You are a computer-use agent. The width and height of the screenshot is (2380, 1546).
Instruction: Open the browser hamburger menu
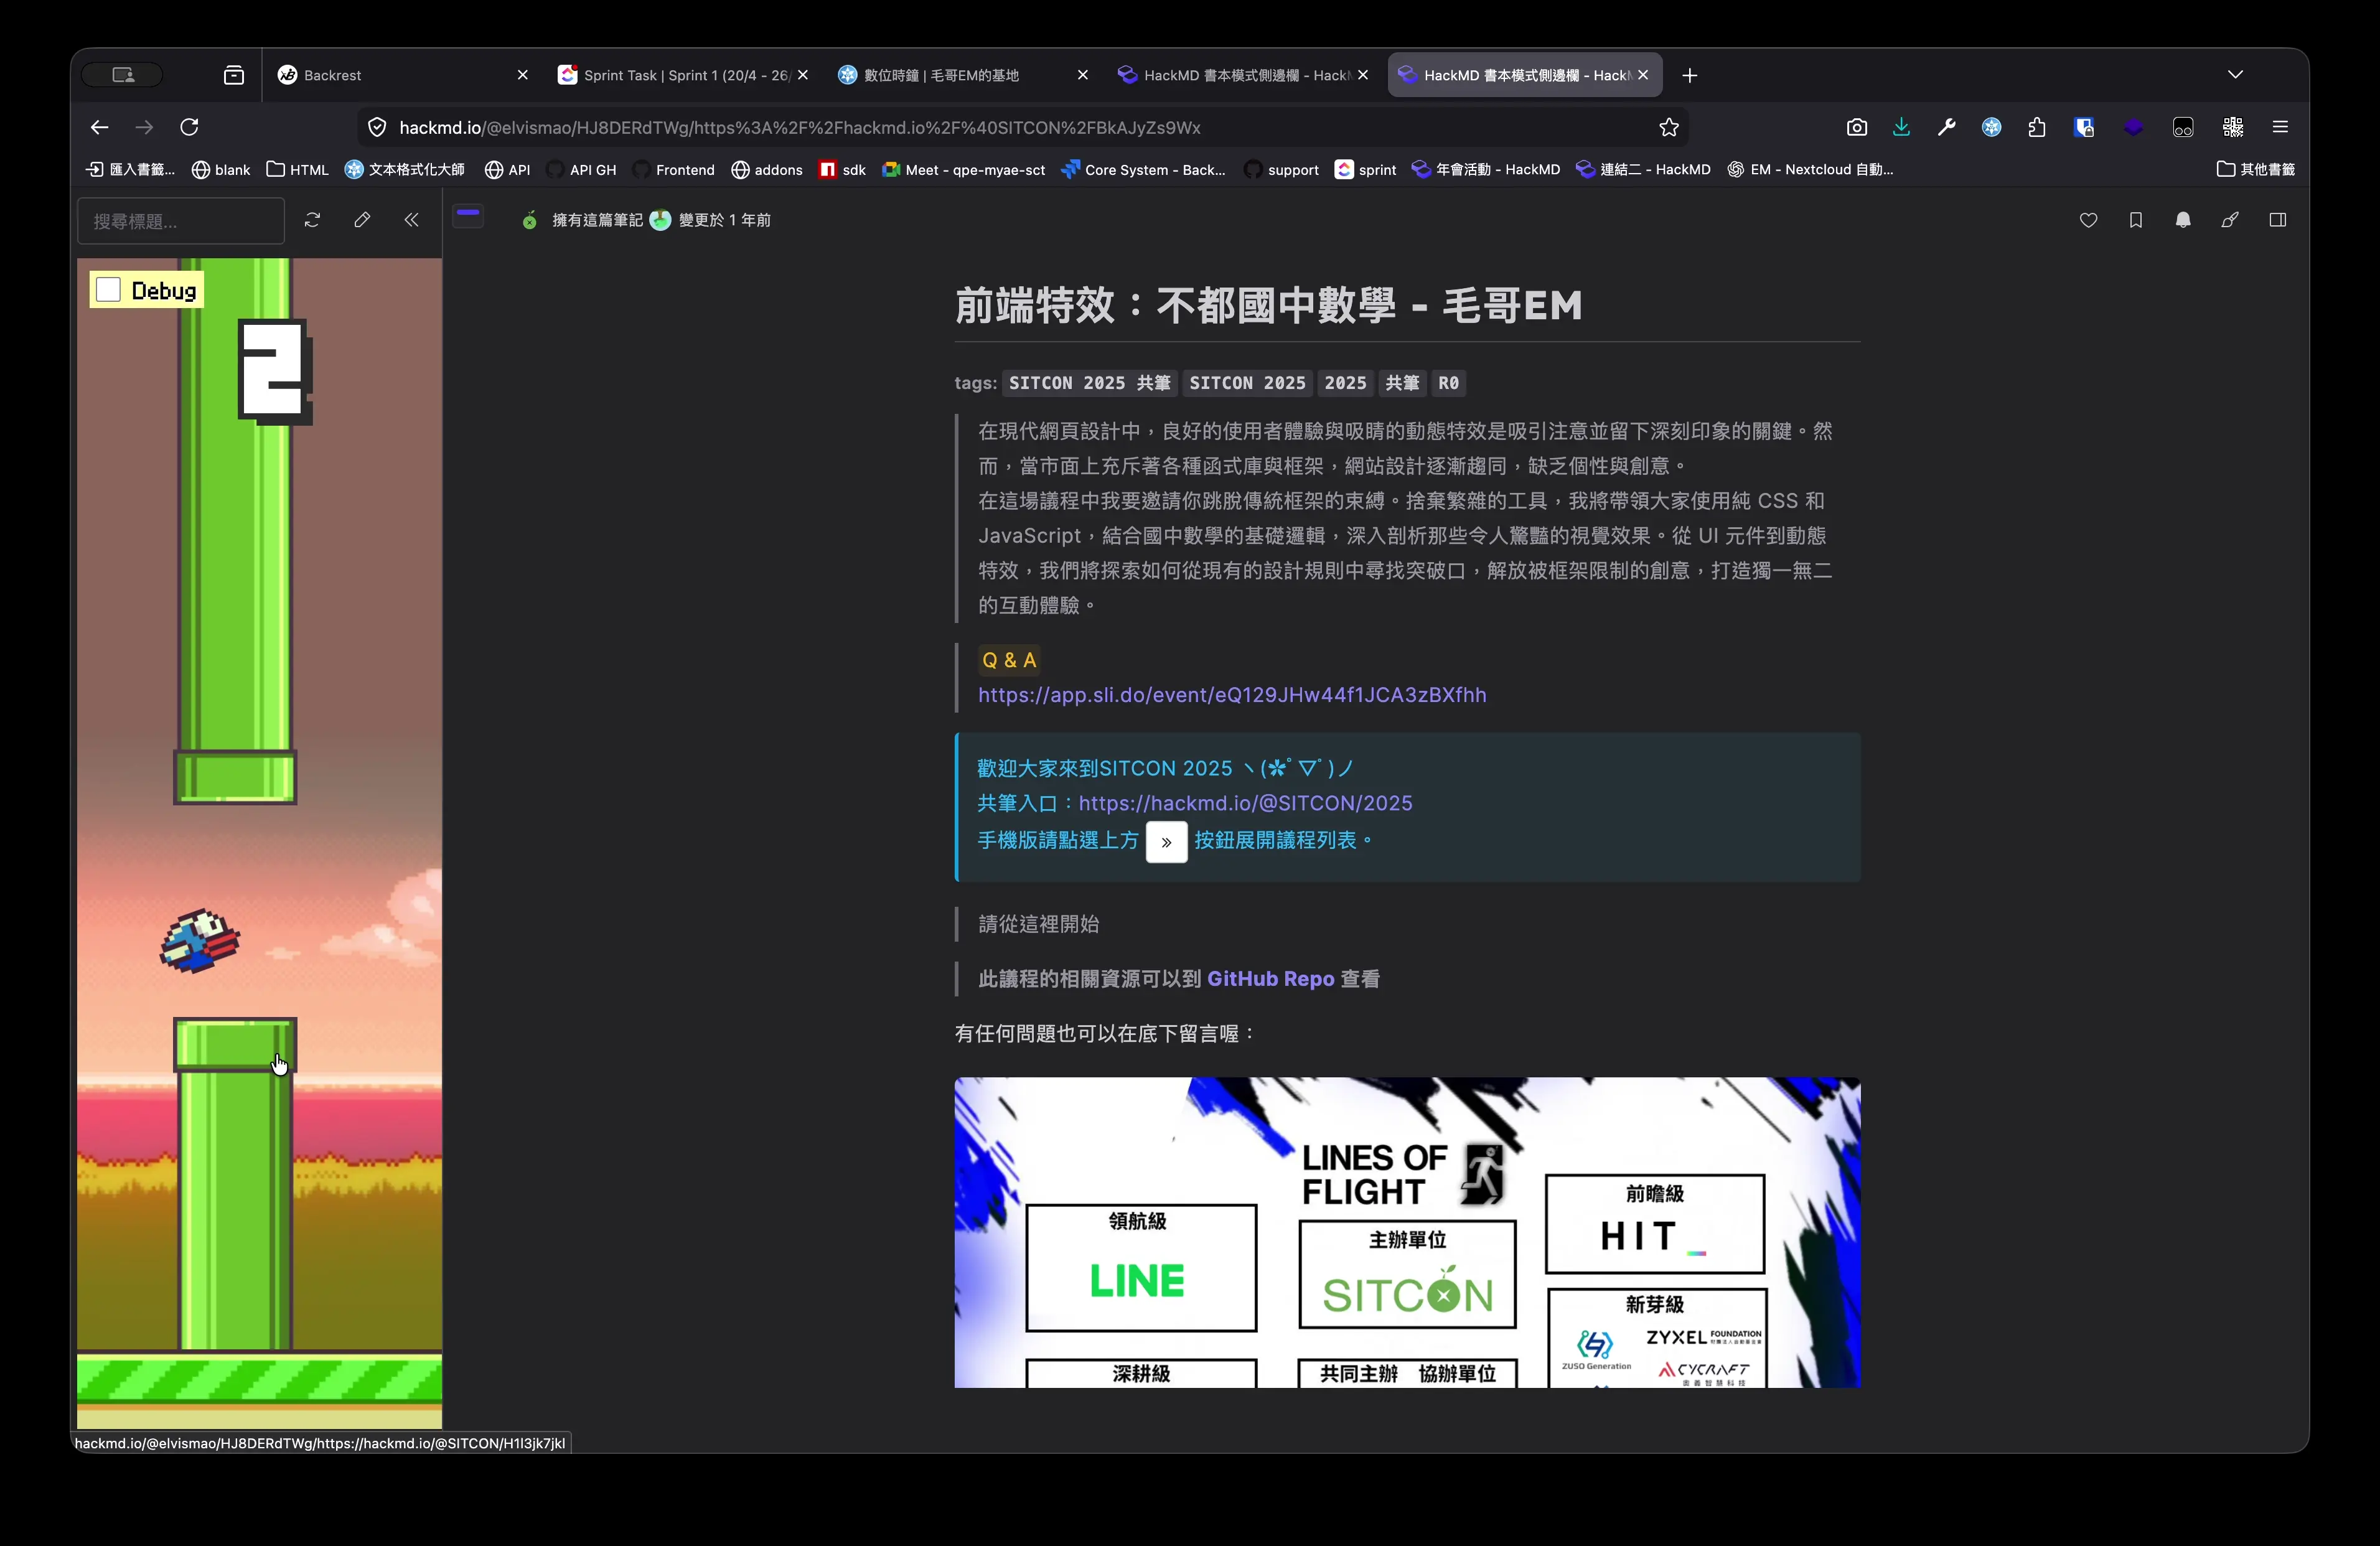pos(2280,127)
